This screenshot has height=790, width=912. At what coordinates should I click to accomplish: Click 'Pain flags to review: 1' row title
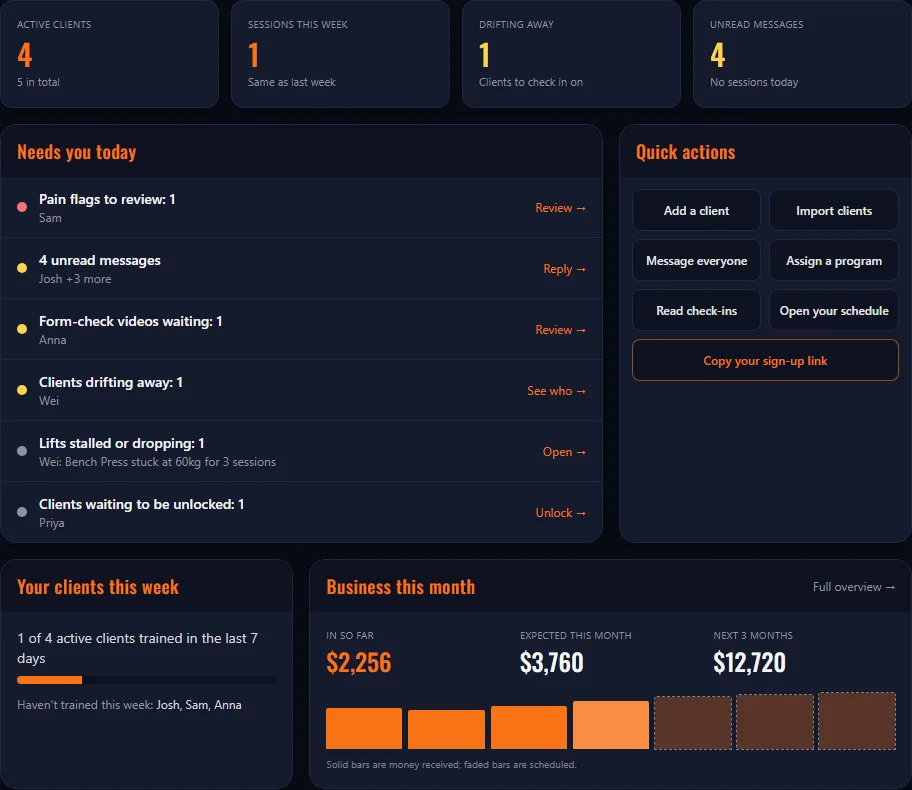pyautogui.click(x=107, y=200)
